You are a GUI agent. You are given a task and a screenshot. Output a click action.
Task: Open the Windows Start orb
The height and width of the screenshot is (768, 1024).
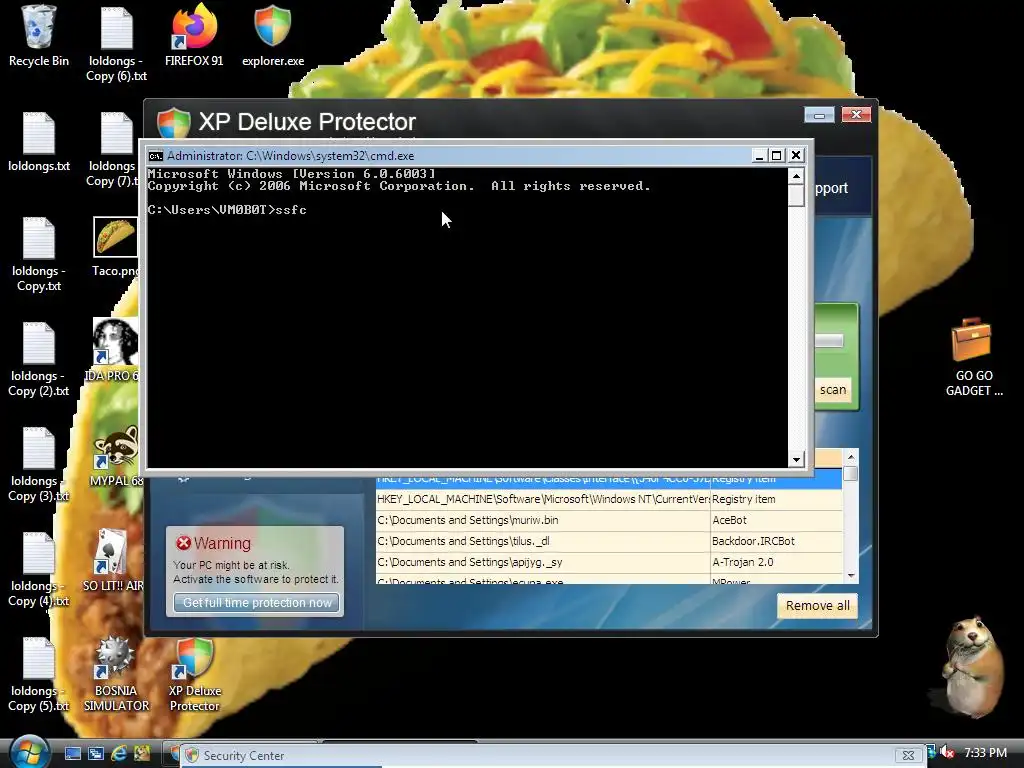click(x=29, y=752)
